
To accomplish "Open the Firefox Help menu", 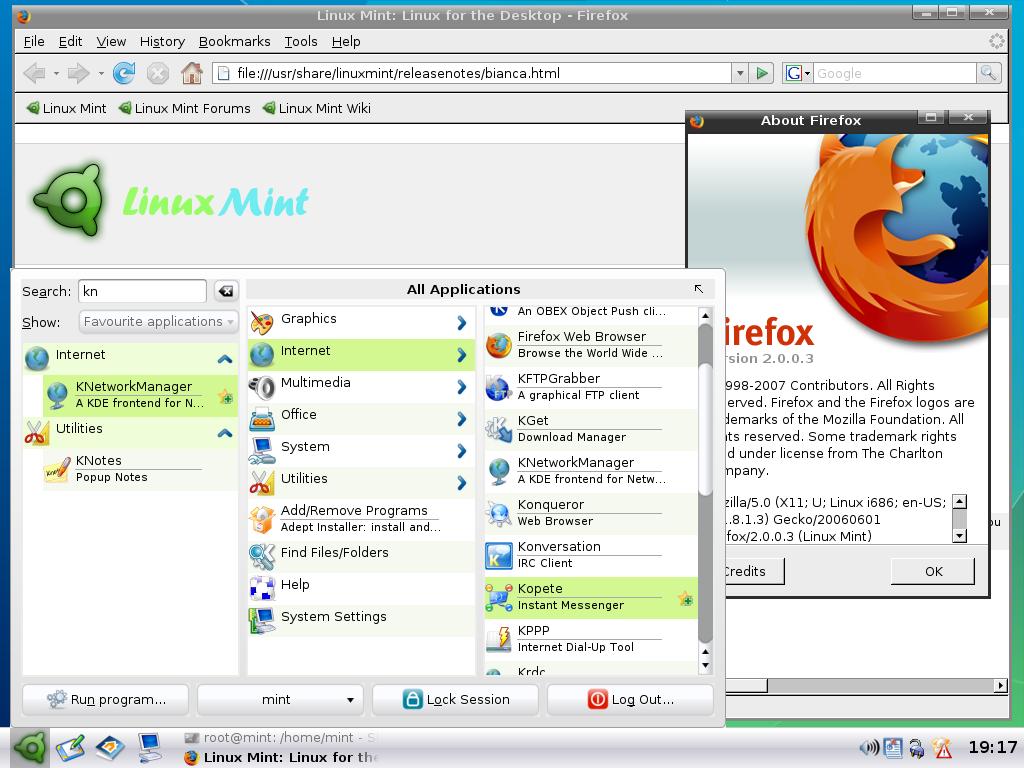I will pyautogui.click(x=345, y=42).
